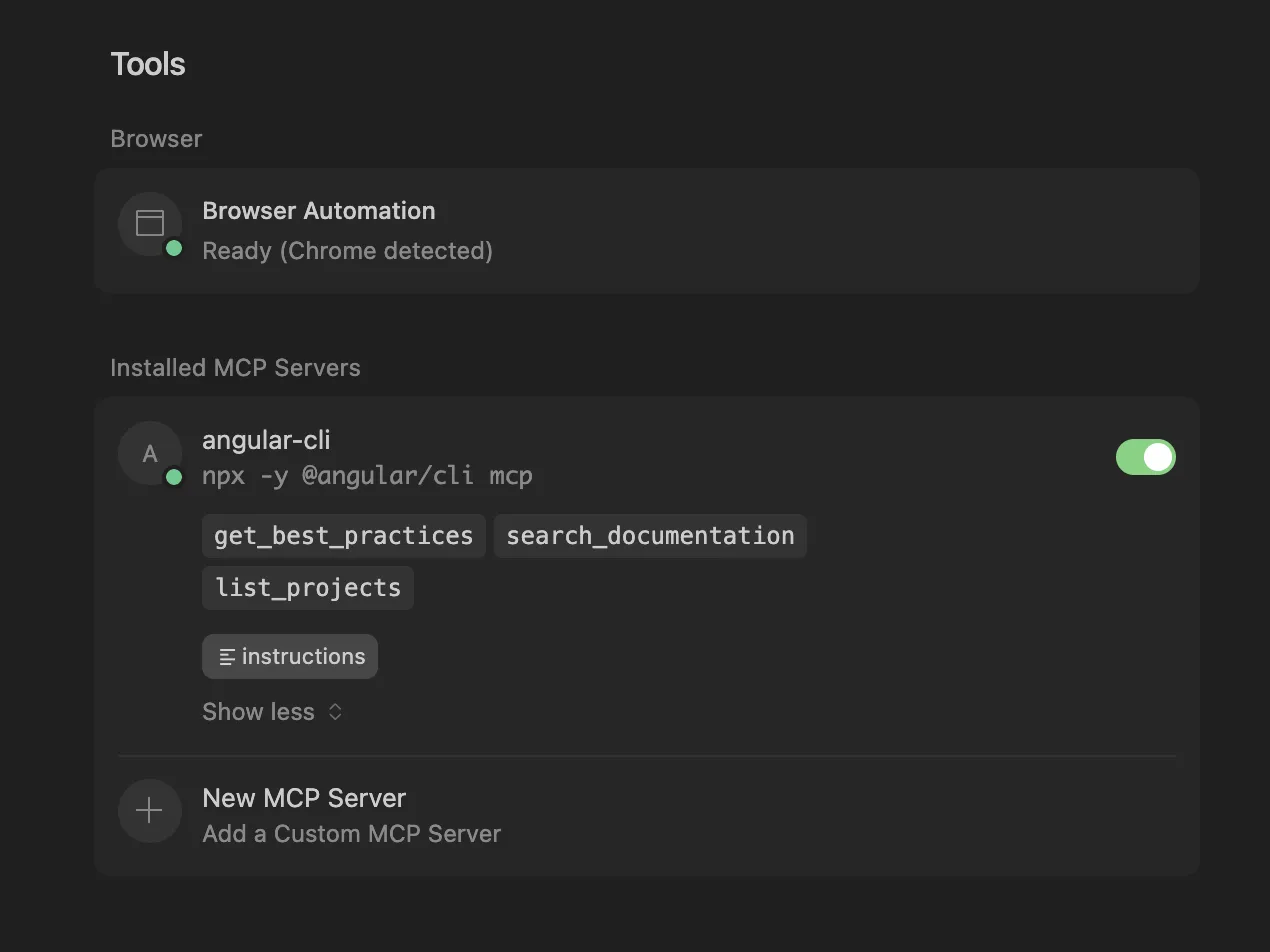Click Add a Custom MCP Server
This screenshot has width=1270, height=952.
(351, 833)
